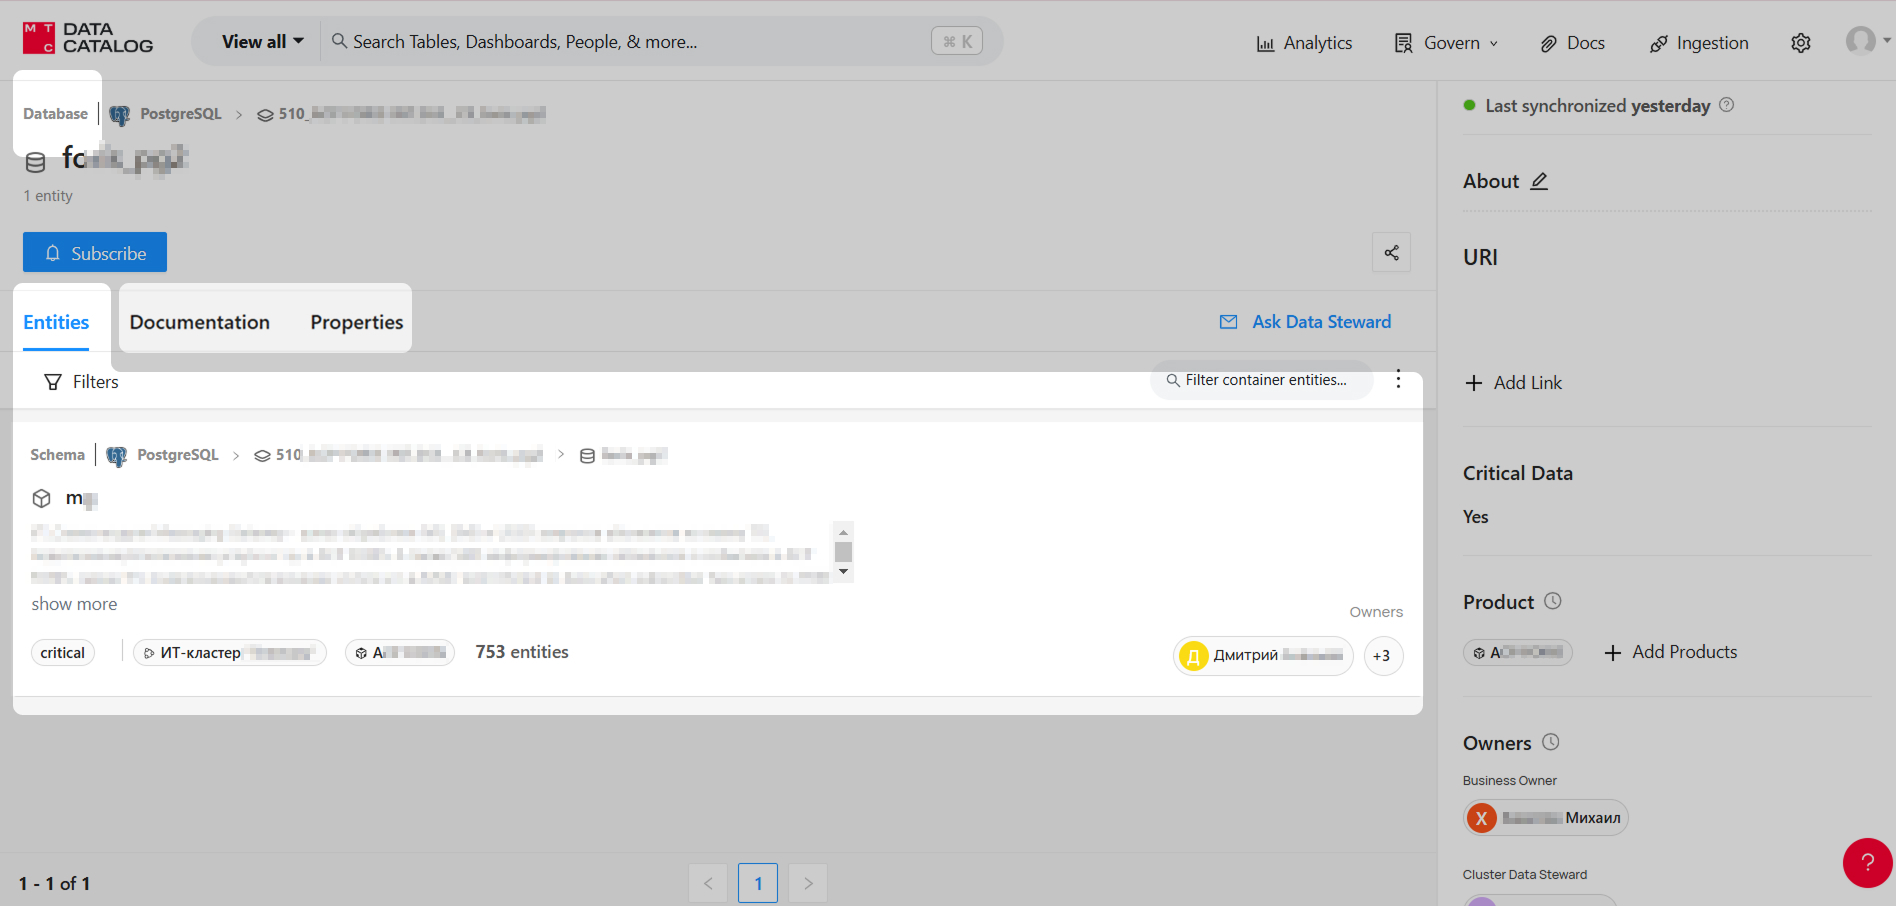Click the three-dot more options icon

click(x=1398, y=380)
